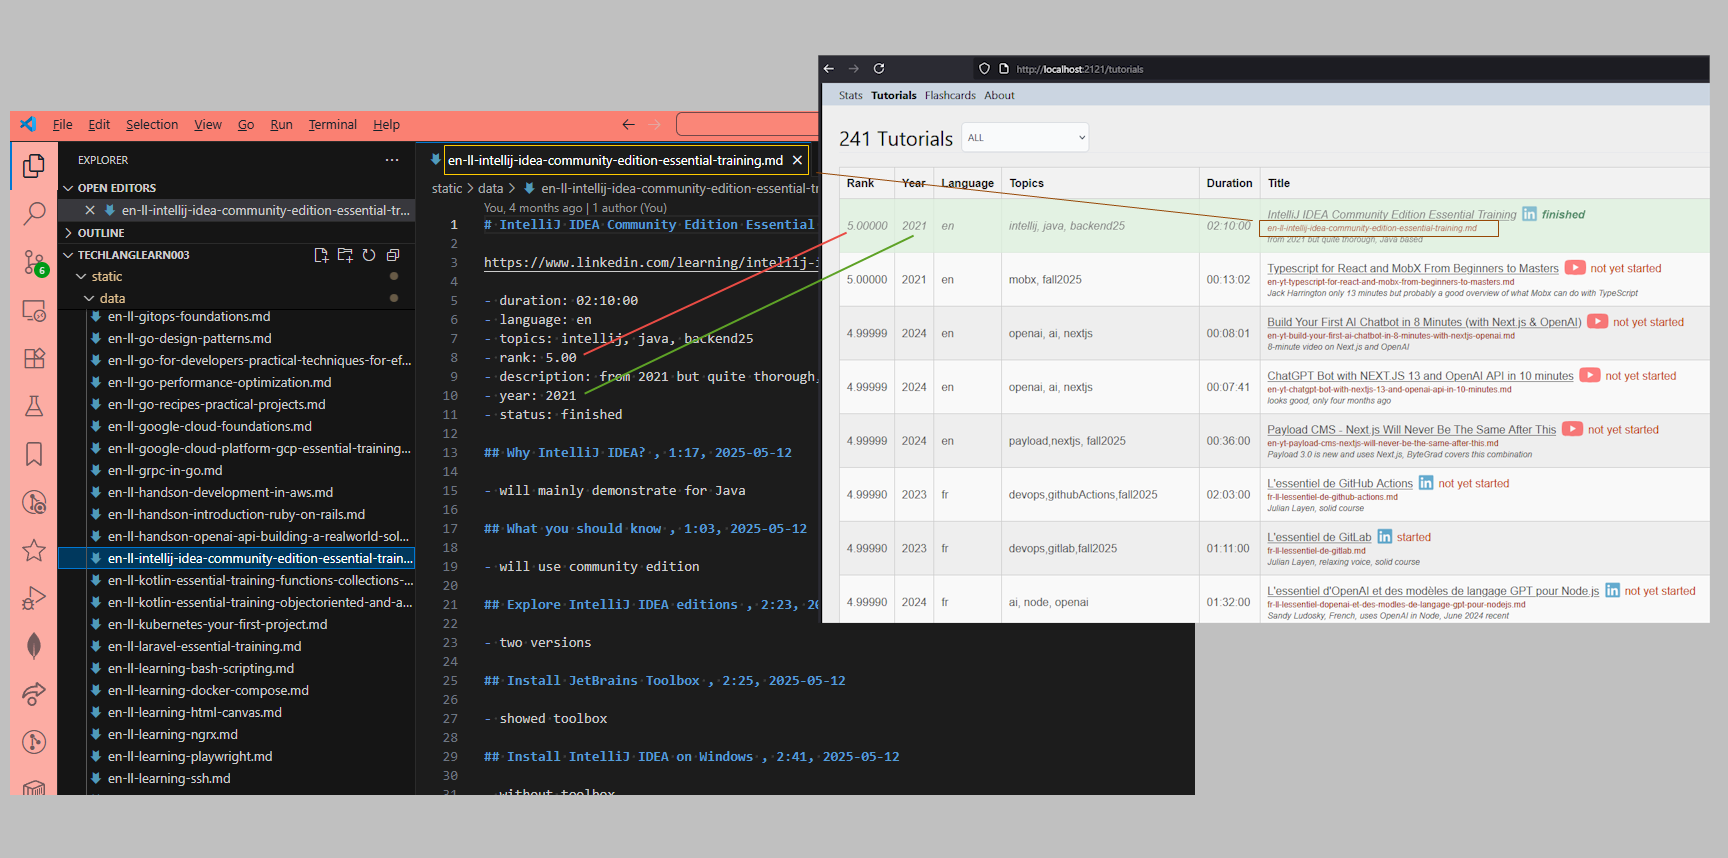Click the New Folder icon in explorer

tap(345, 255)
